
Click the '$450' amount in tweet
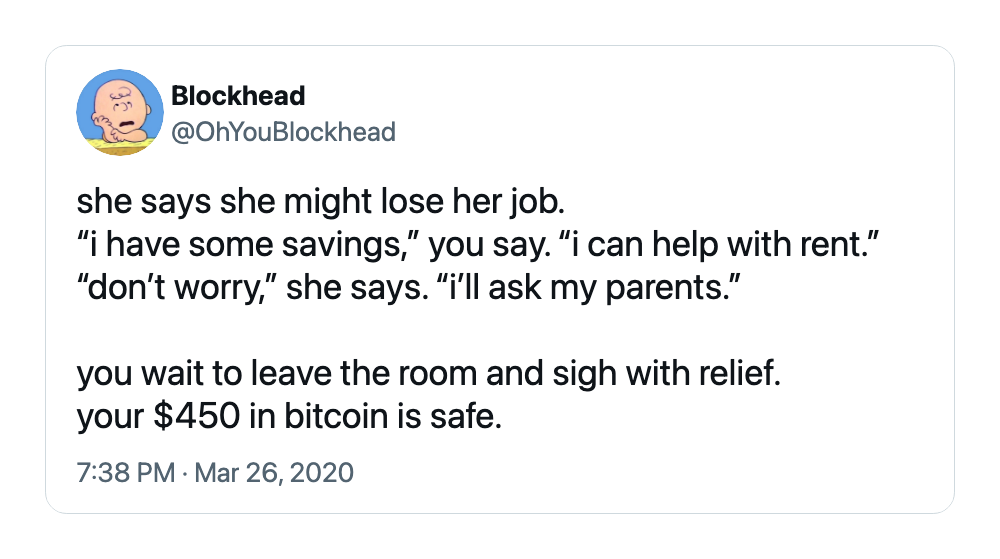[x=196, y=416]
